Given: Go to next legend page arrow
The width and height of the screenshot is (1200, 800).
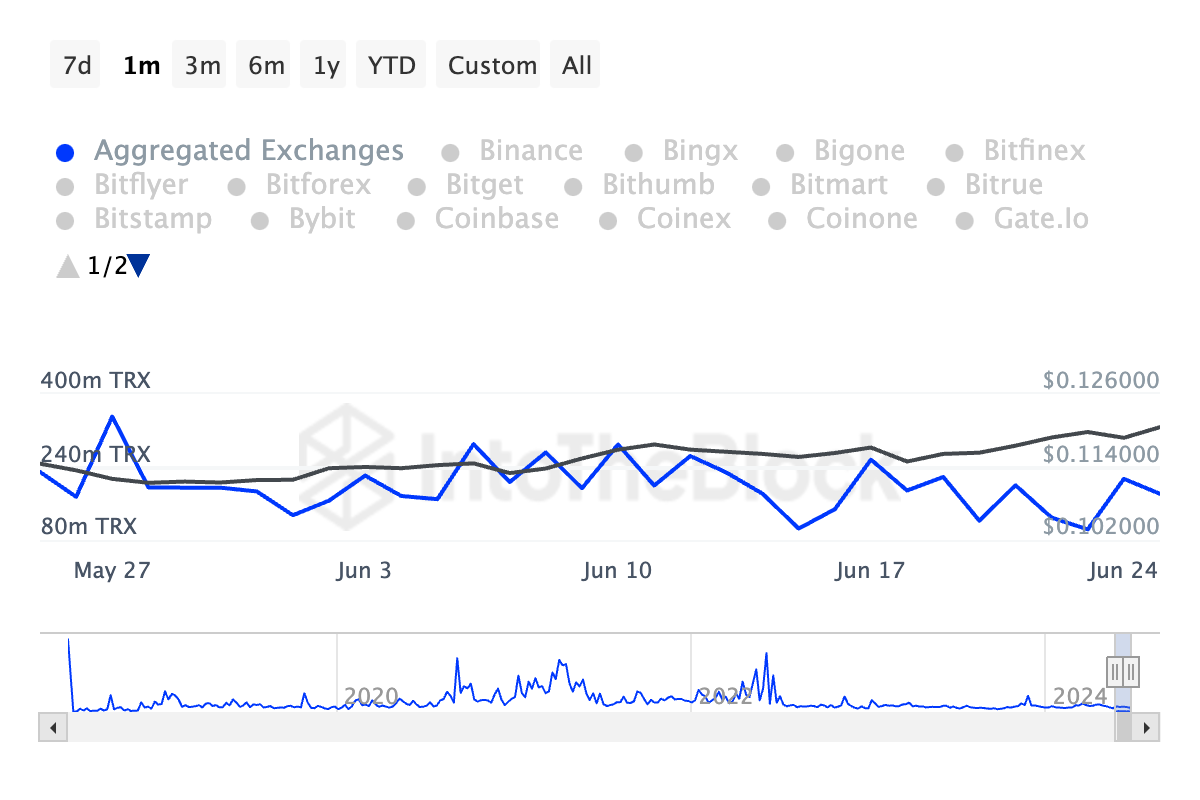Looking at the screenshot, I should [139, 266].
